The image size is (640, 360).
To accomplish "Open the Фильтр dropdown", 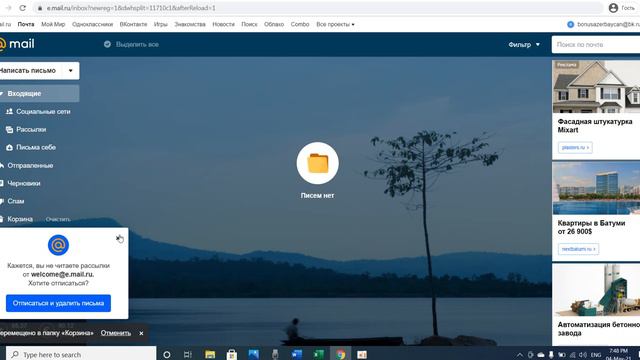I will click(524, 44).
